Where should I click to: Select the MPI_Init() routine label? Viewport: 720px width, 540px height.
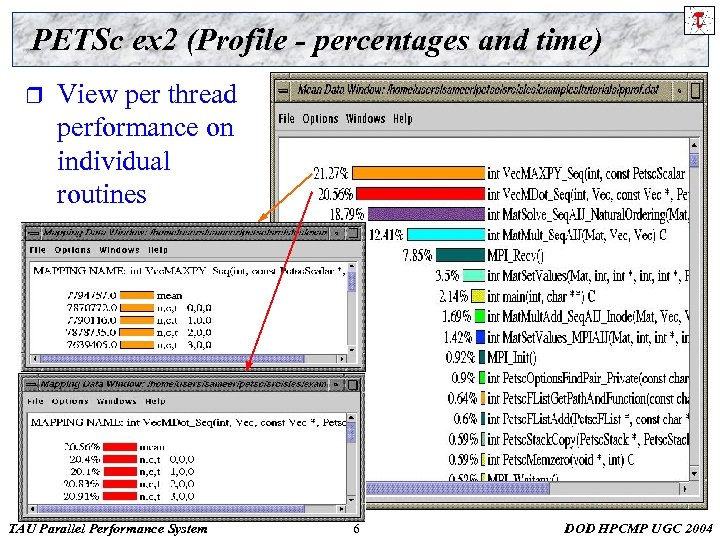click(x=512, y=358)
